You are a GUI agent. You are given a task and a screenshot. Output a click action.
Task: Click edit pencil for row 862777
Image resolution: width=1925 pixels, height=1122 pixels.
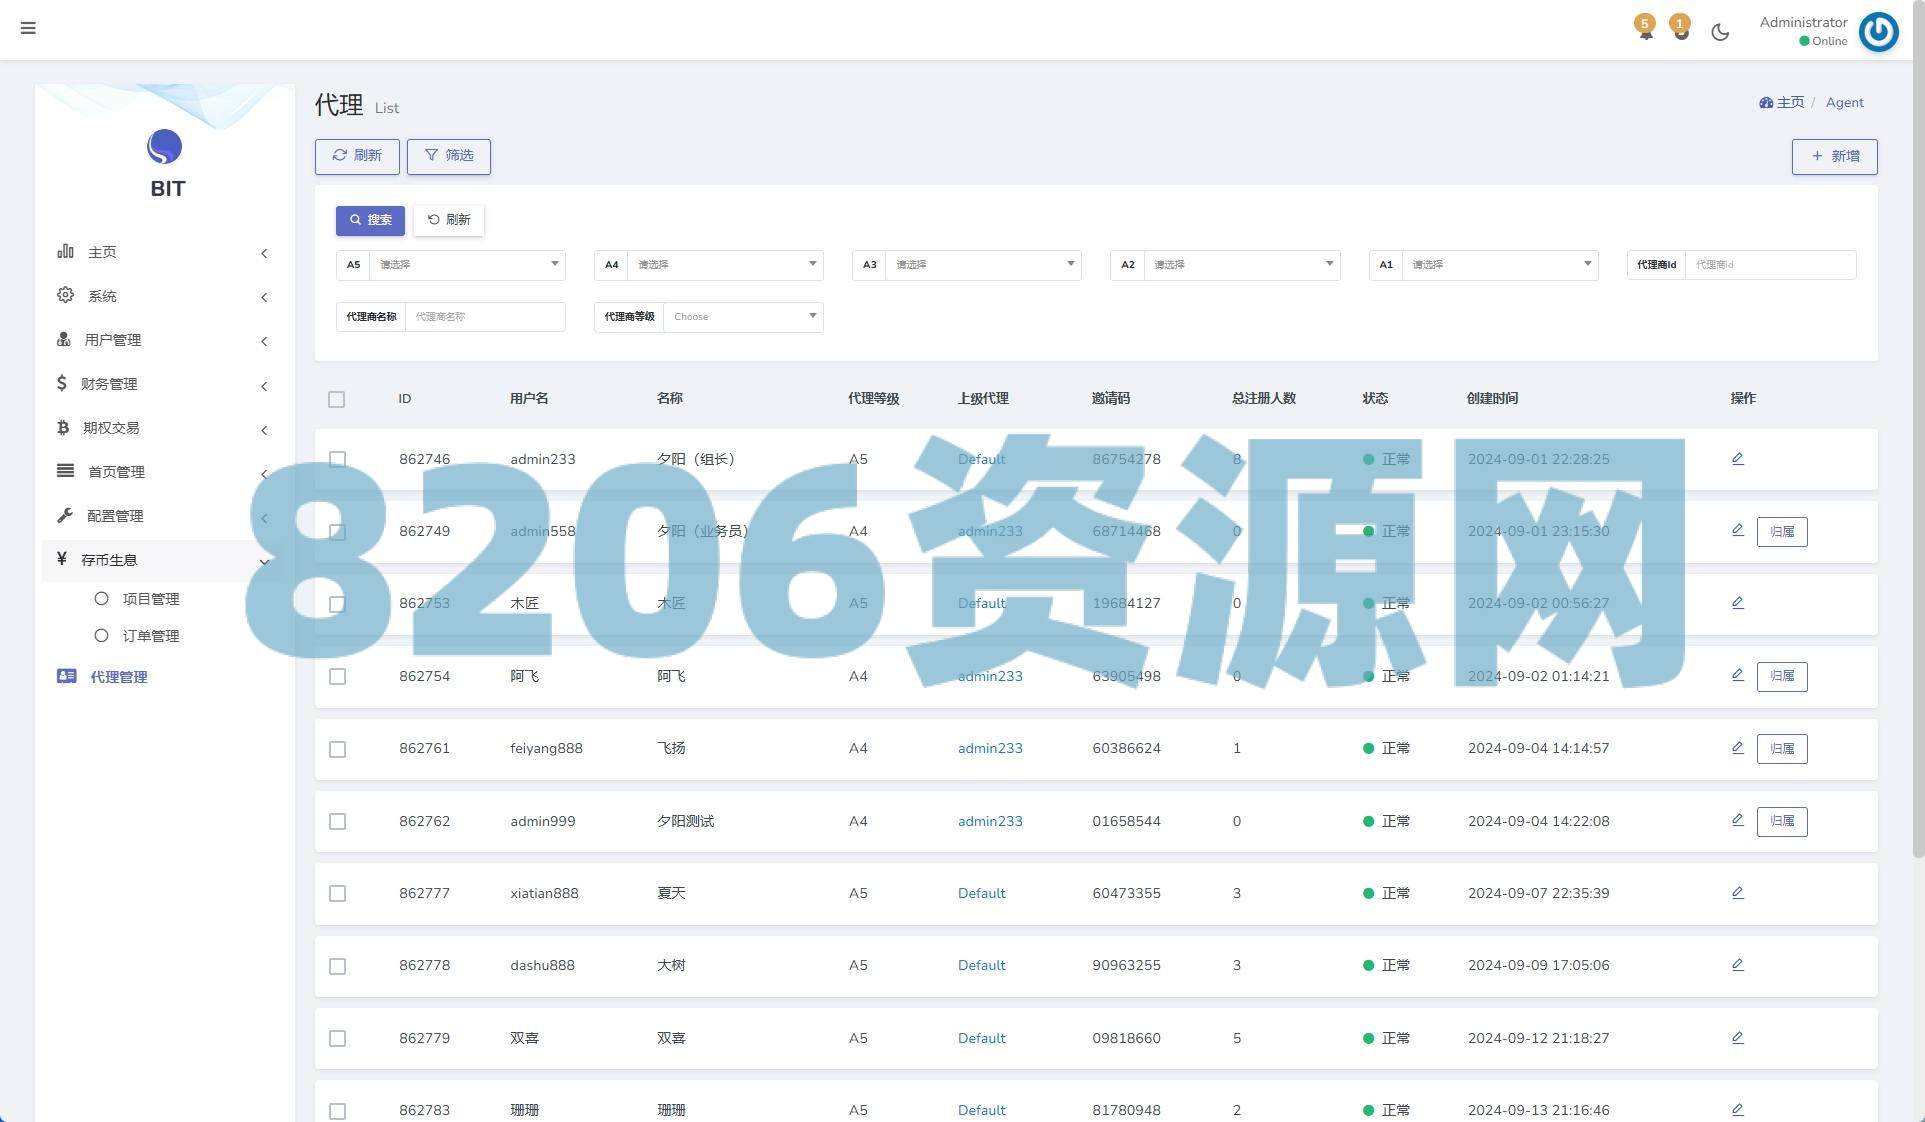(1737, 893)
